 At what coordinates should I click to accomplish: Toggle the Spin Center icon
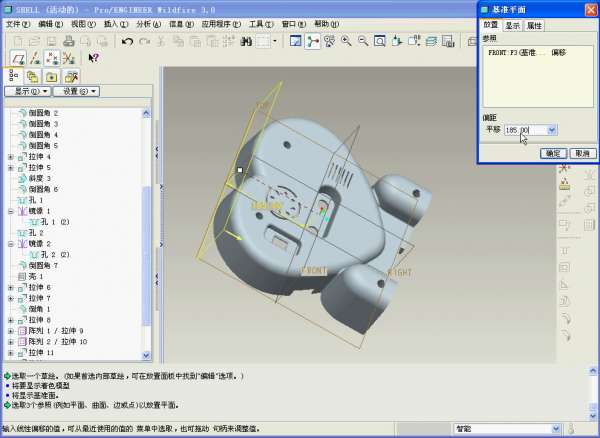click(x=312, y=41)
